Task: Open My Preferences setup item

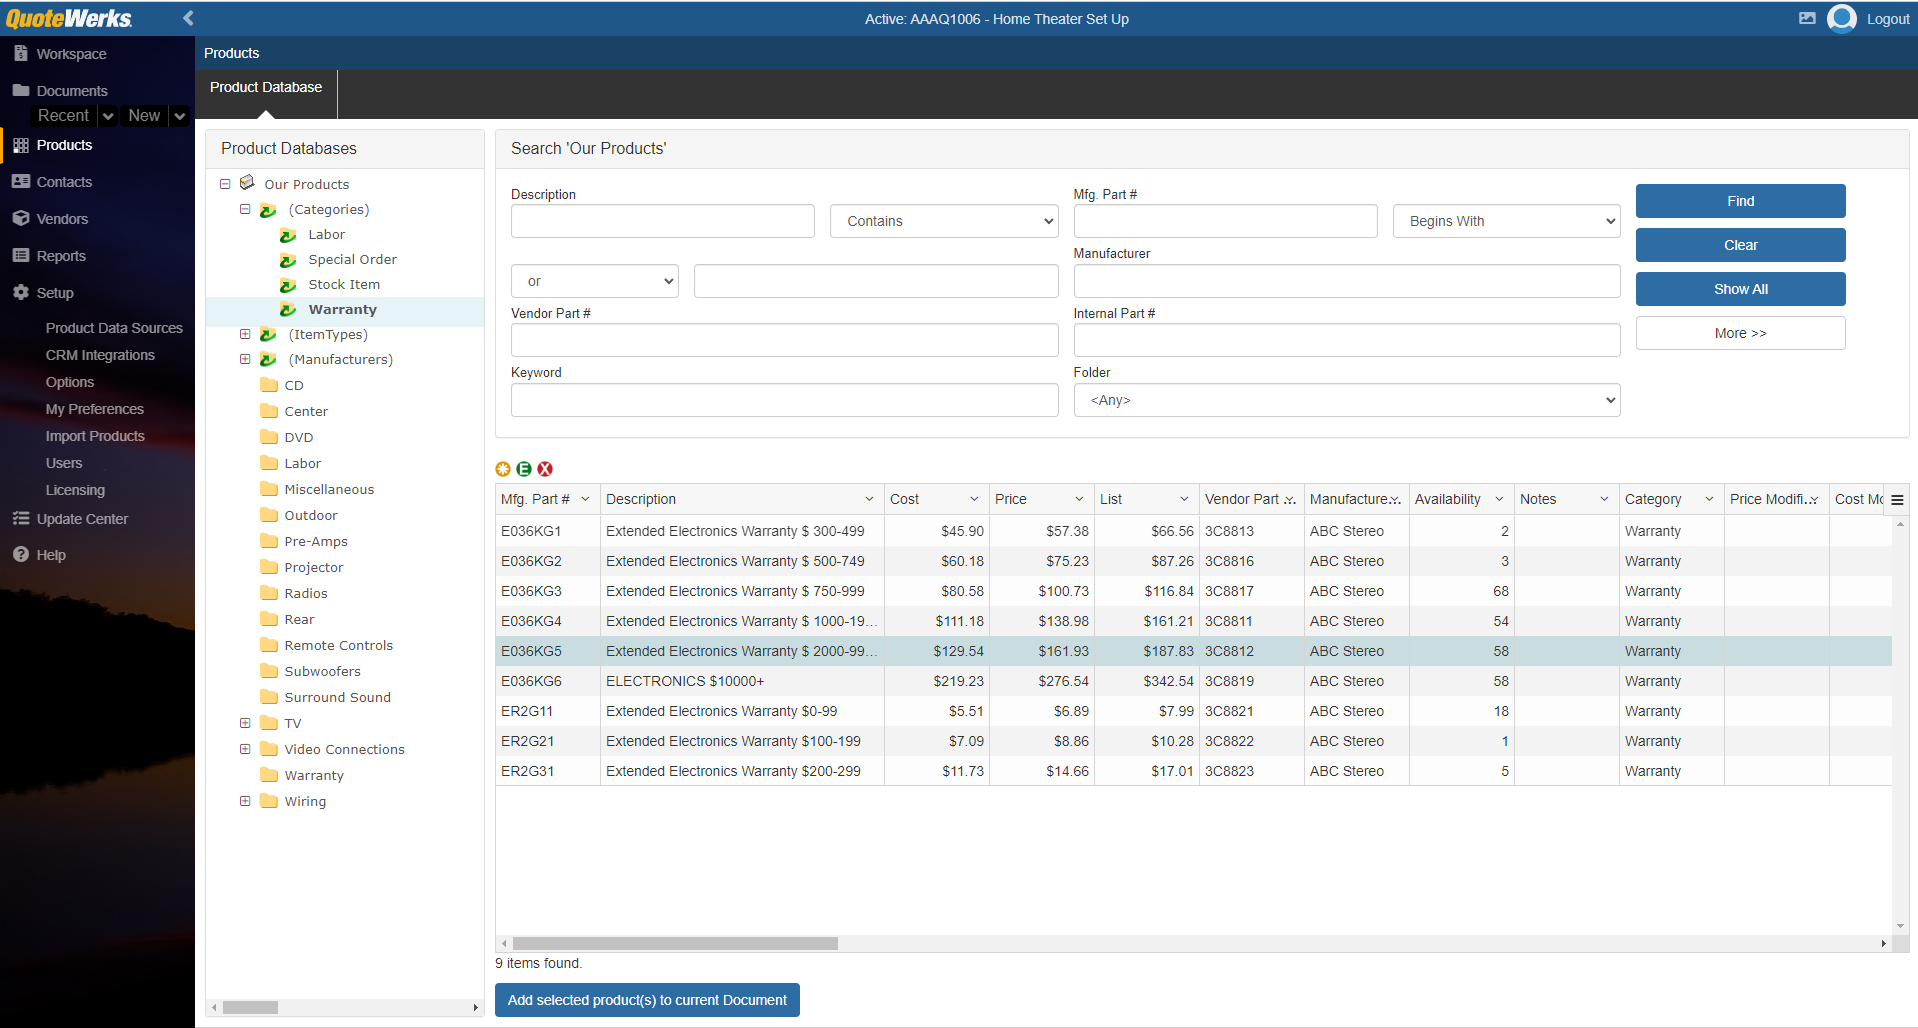Action: pyautogui.click(x=94, y=409)
